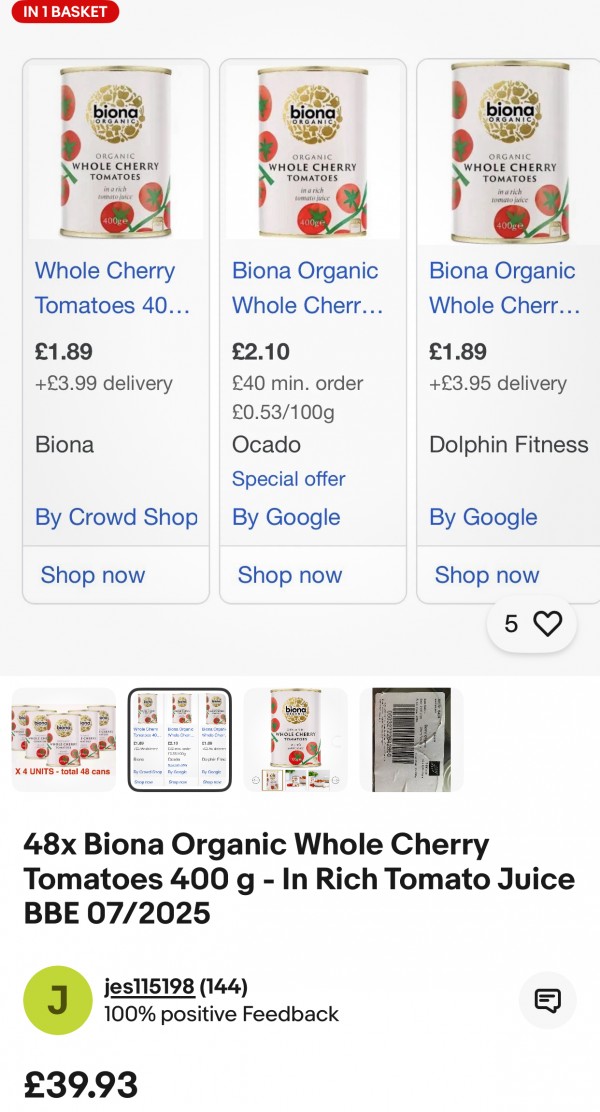Select the price comparison screenshot thumbnail

coord(180,740)
